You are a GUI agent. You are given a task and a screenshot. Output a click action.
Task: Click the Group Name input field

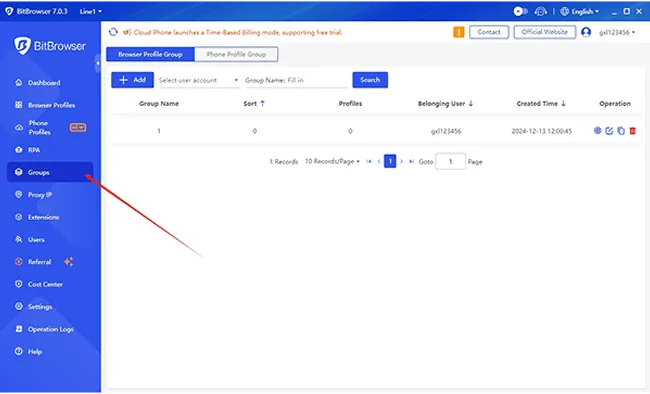(x=296, y=80)
